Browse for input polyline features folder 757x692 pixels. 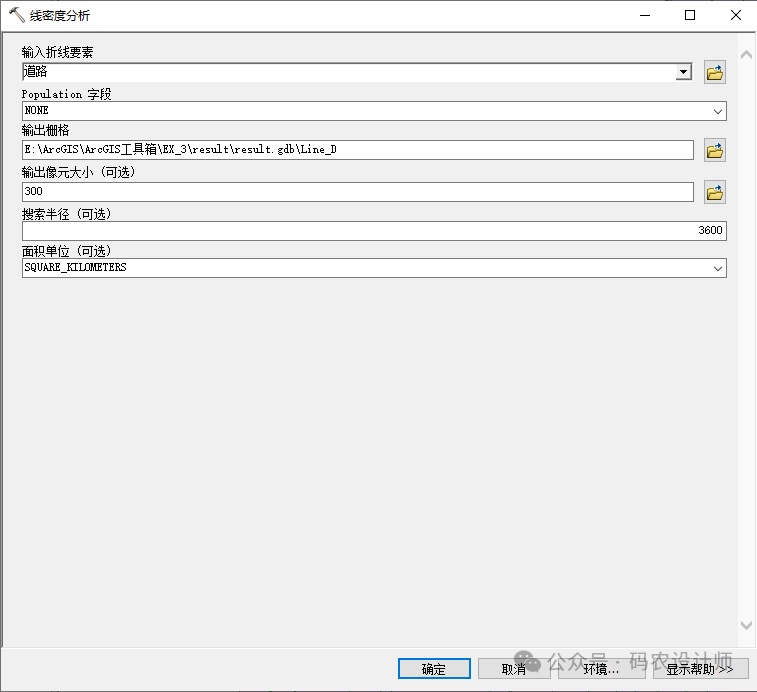tap(714, 72)
